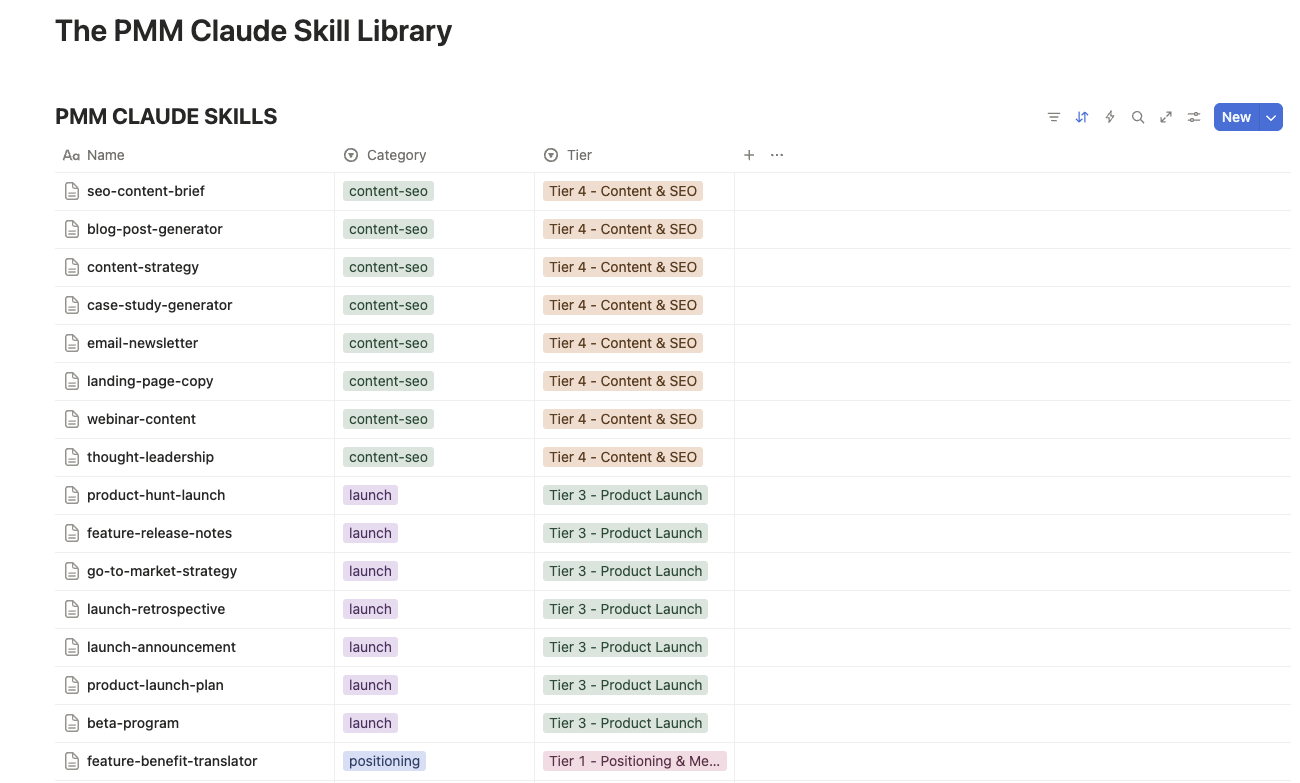Open the blog-post-generator page
The image size is (1300, 783).
click(154, 229)
